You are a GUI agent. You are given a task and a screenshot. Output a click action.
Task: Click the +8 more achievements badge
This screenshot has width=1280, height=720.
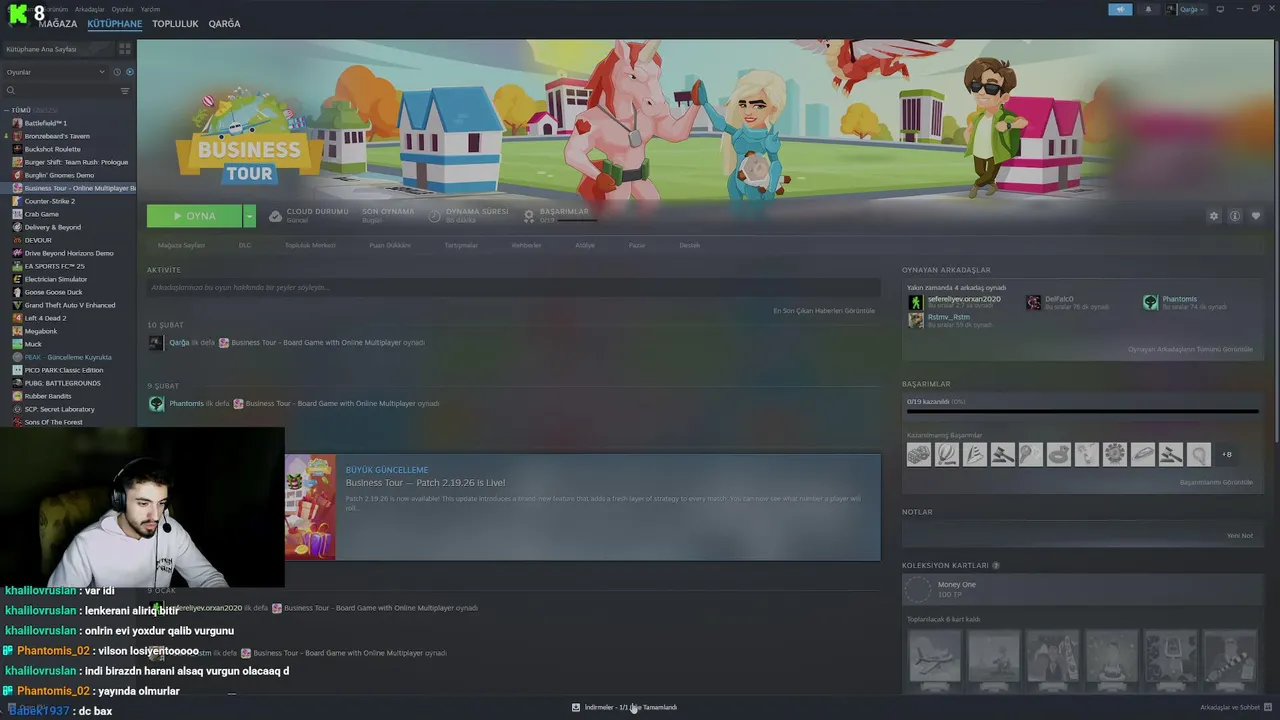pos(1227,454)
